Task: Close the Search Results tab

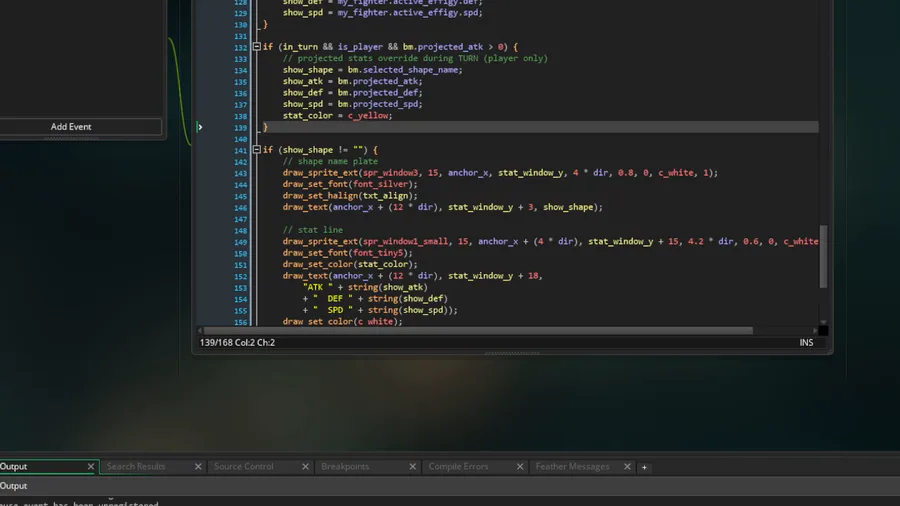Action: click(x=198, y=467)
